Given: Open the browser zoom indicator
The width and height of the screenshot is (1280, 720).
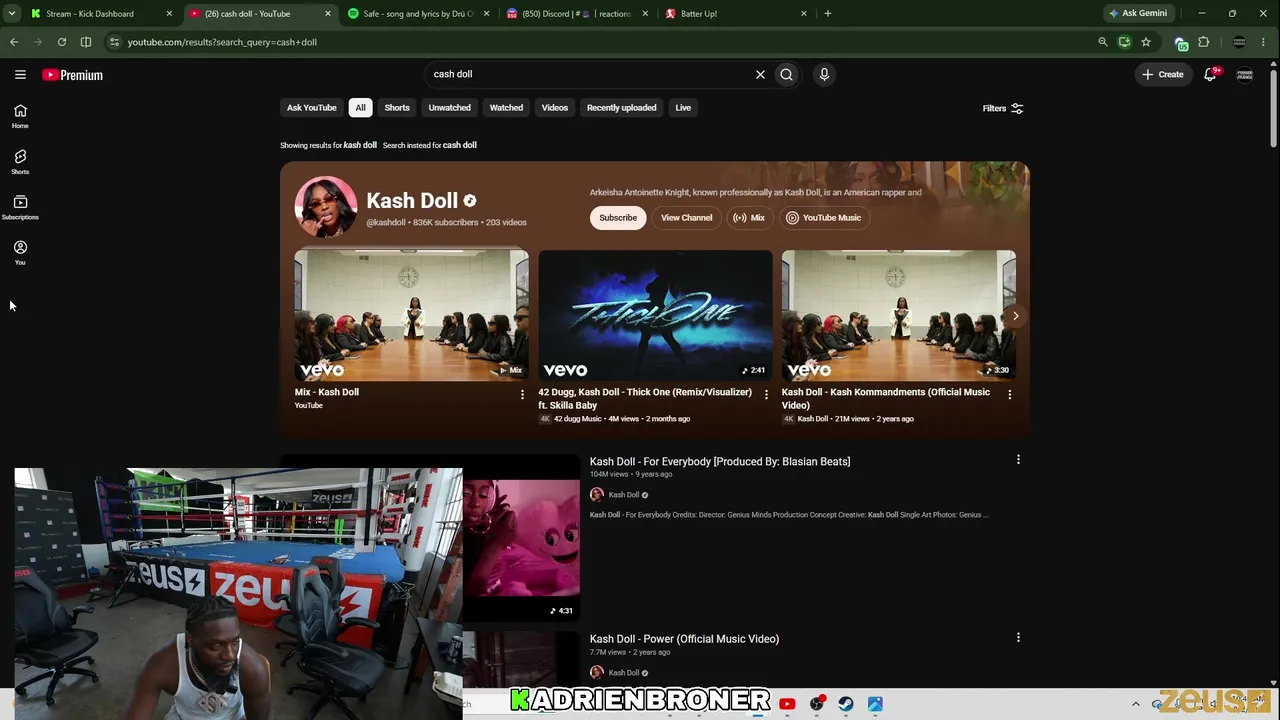Looking at the screenshot, I should coord(1103,42).
